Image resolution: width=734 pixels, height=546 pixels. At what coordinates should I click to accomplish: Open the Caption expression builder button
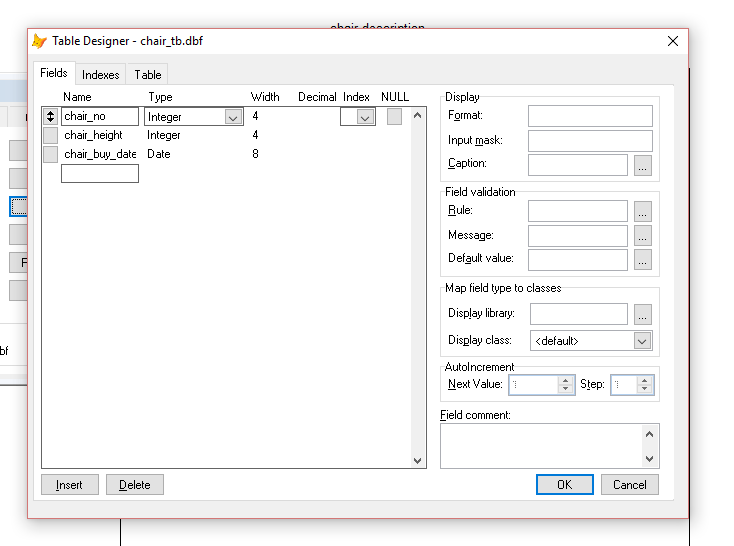click(x=643, y=165)
